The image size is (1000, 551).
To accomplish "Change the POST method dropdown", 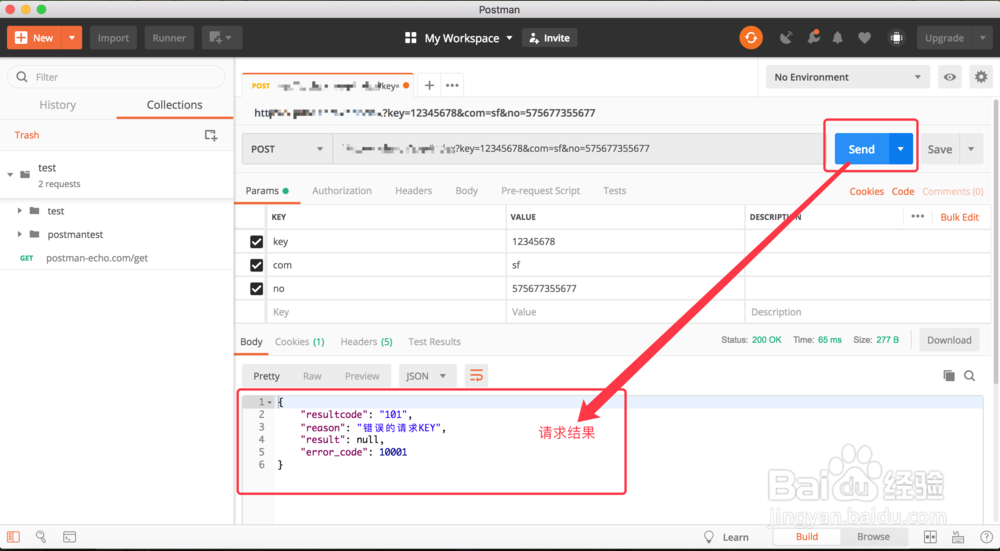I will click(x=287, y=149).
